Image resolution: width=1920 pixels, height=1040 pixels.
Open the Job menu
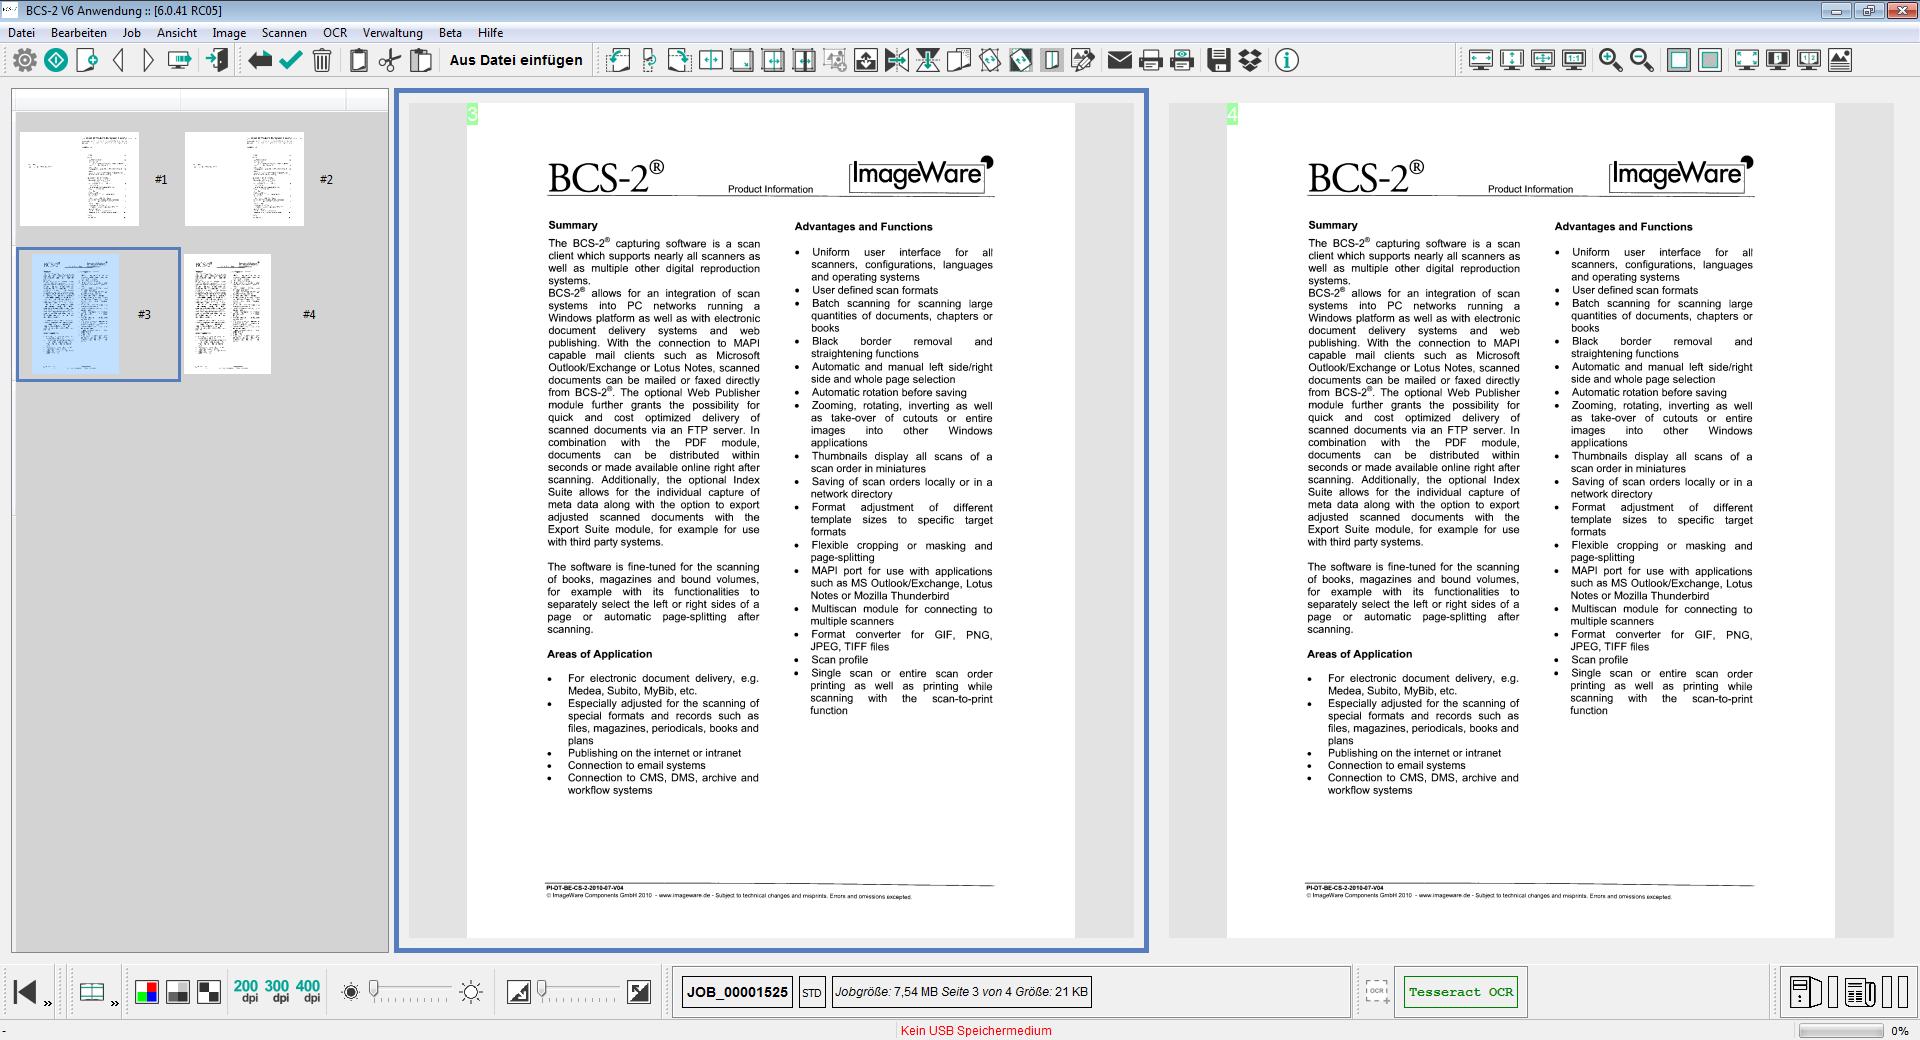[131, 32]
